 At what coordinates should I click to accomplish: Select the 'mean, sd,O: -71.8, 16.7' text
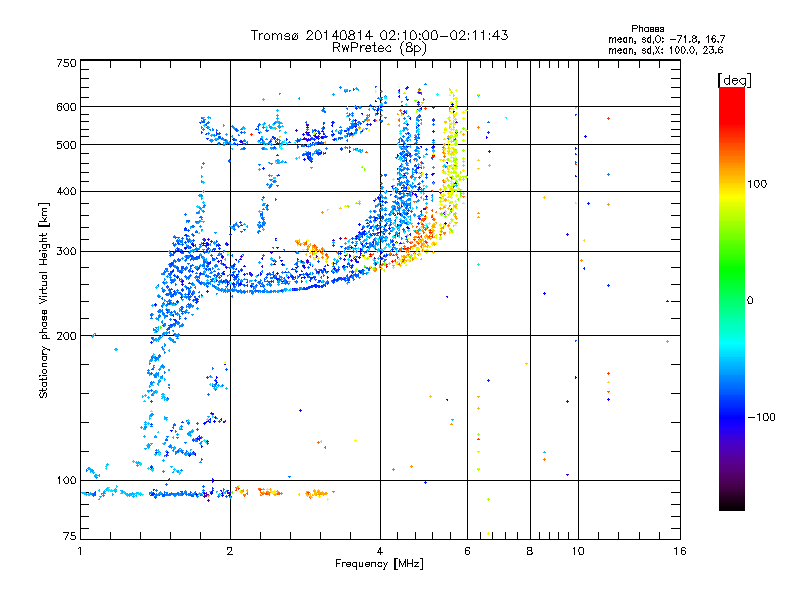[666, 39]
